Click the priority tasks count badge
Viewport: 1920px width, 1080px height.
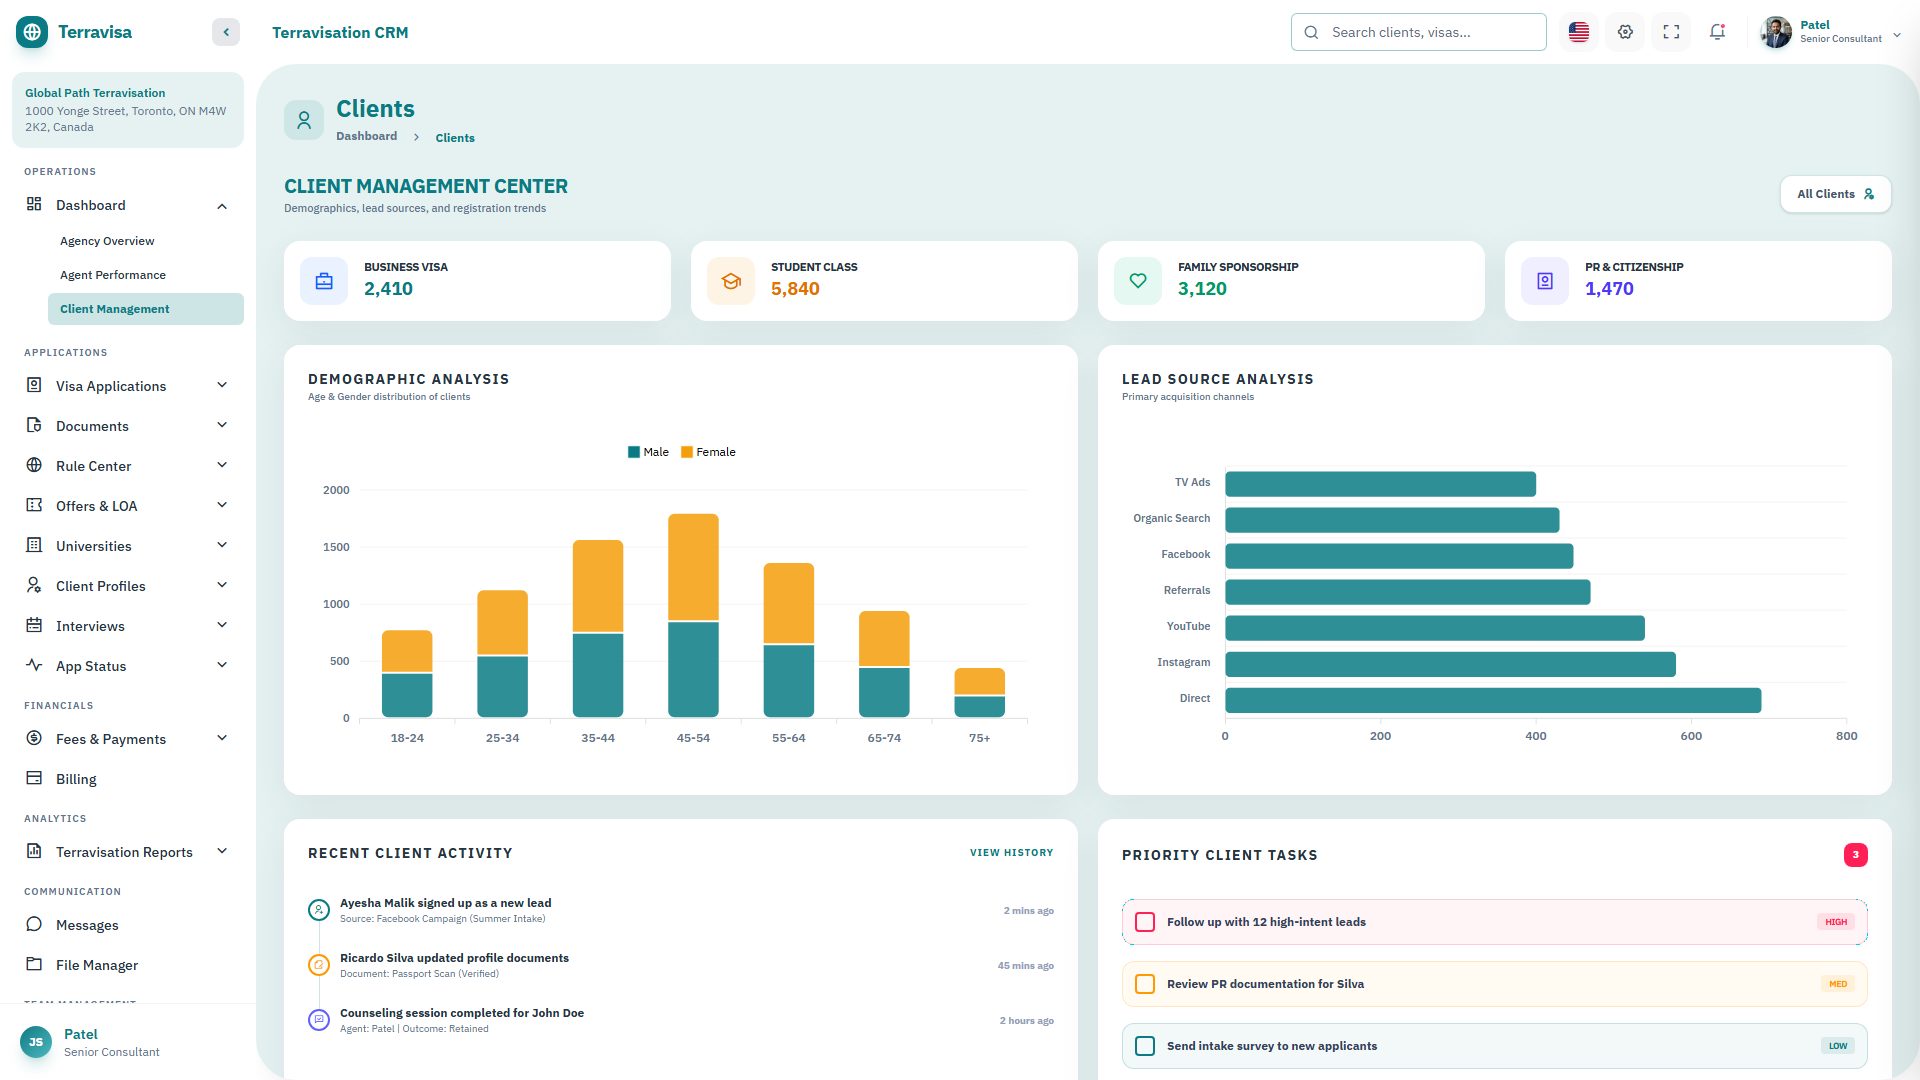pyautogui.click(x=1856, y=855)
